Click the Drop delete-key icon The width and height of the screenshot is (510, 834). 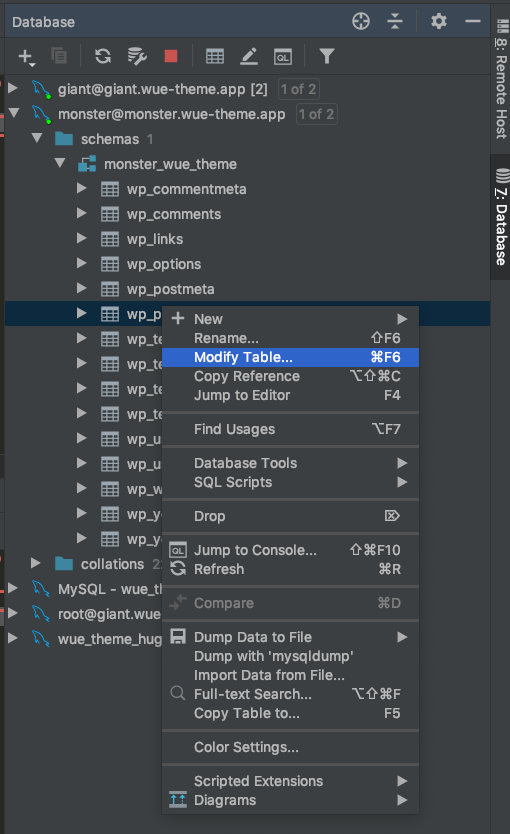click(392, 515)
